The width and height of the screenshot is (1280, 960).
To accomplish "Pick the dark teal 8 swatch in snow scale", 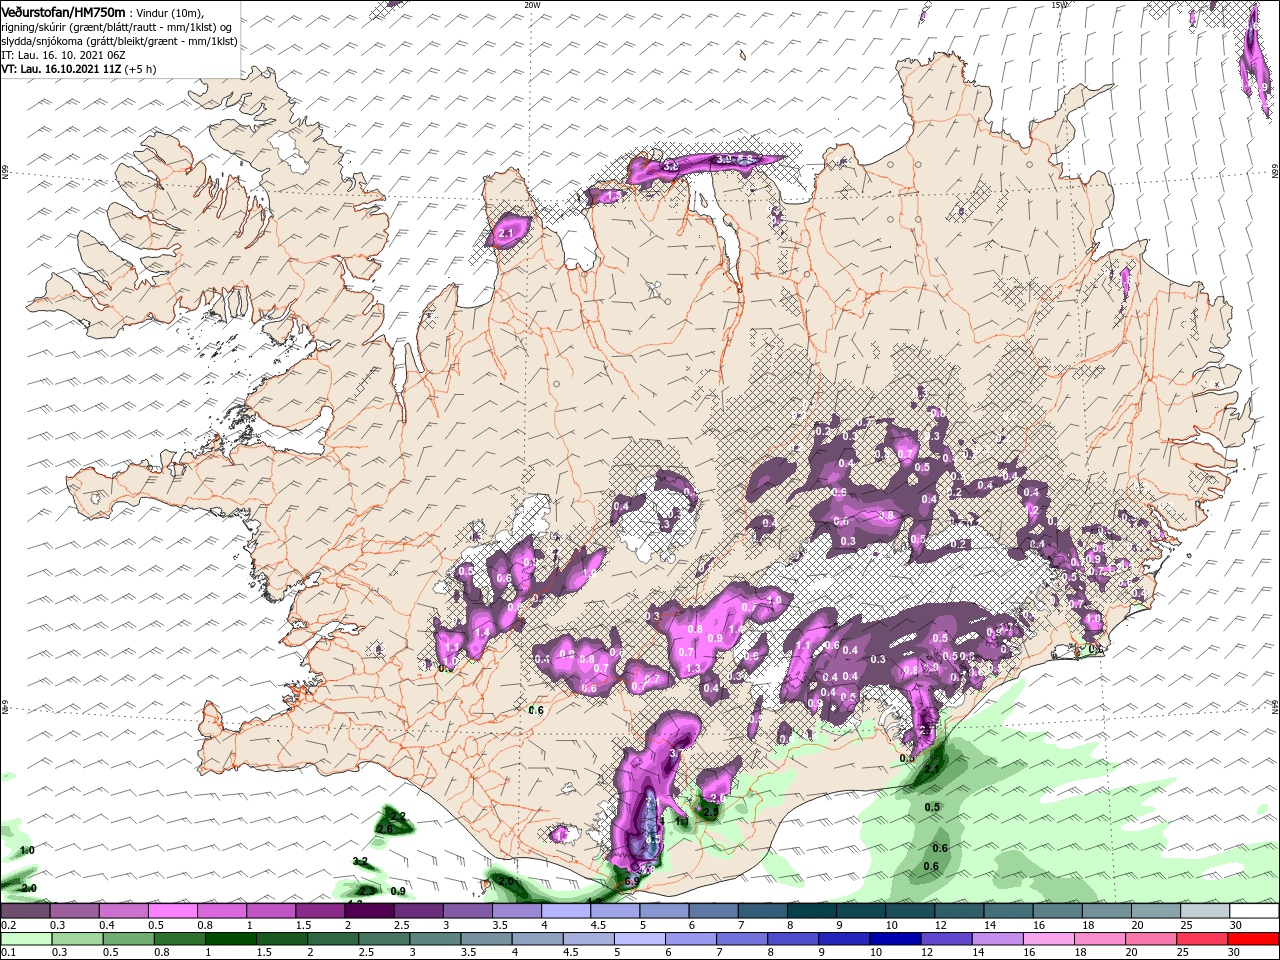I will click(x=812, y=911).
